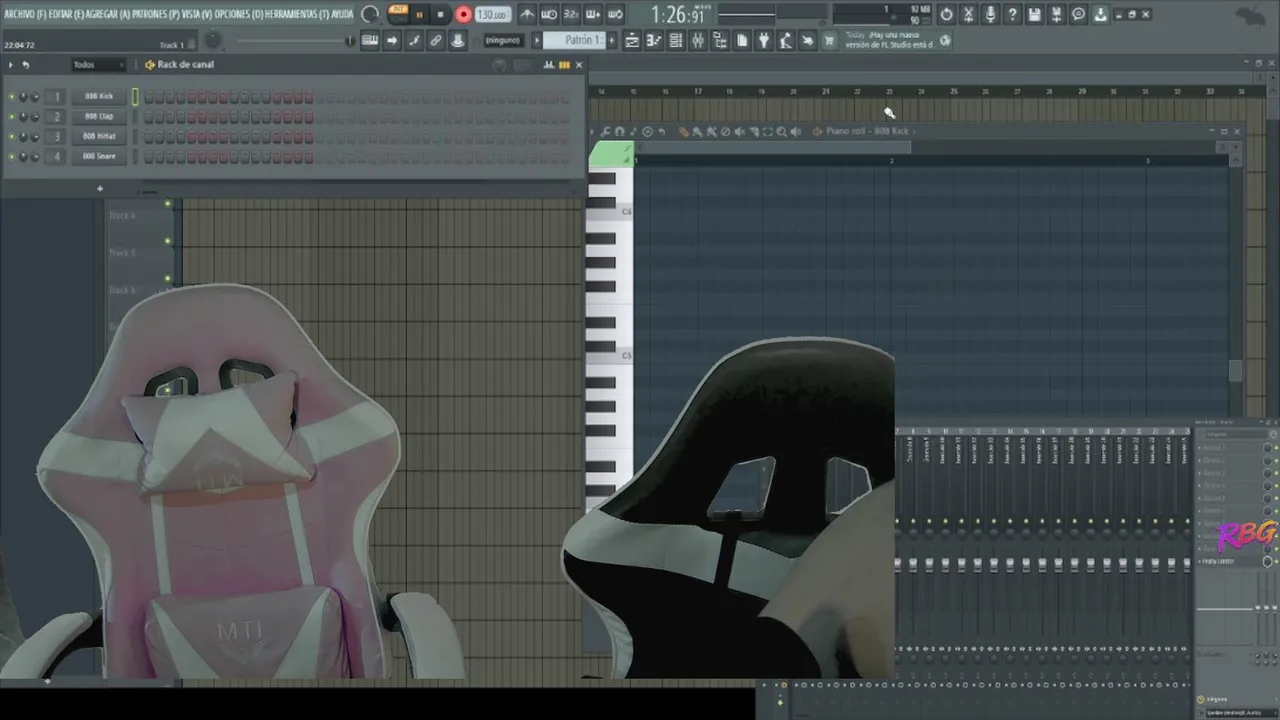Open the plugin picker plug icon
This screenshot has height=720, width=1280.
click(764, 41)
